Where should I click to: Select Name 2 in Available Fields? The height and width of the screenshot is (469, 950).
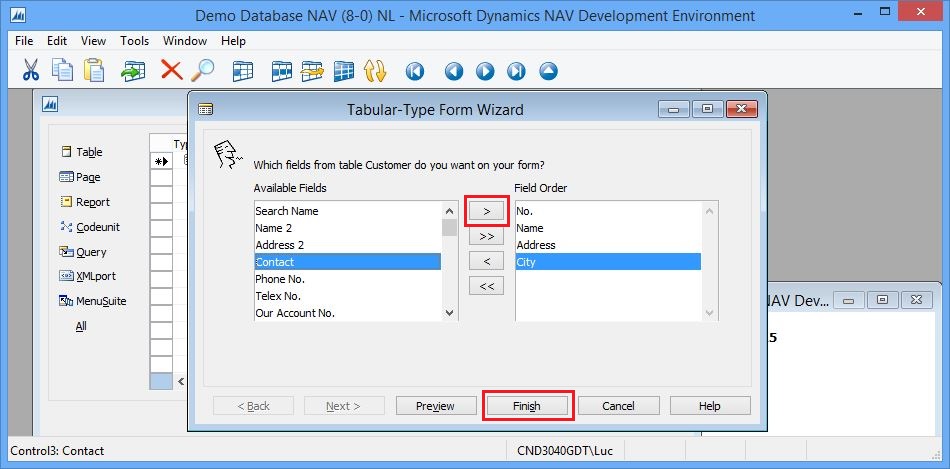(348, 228)
